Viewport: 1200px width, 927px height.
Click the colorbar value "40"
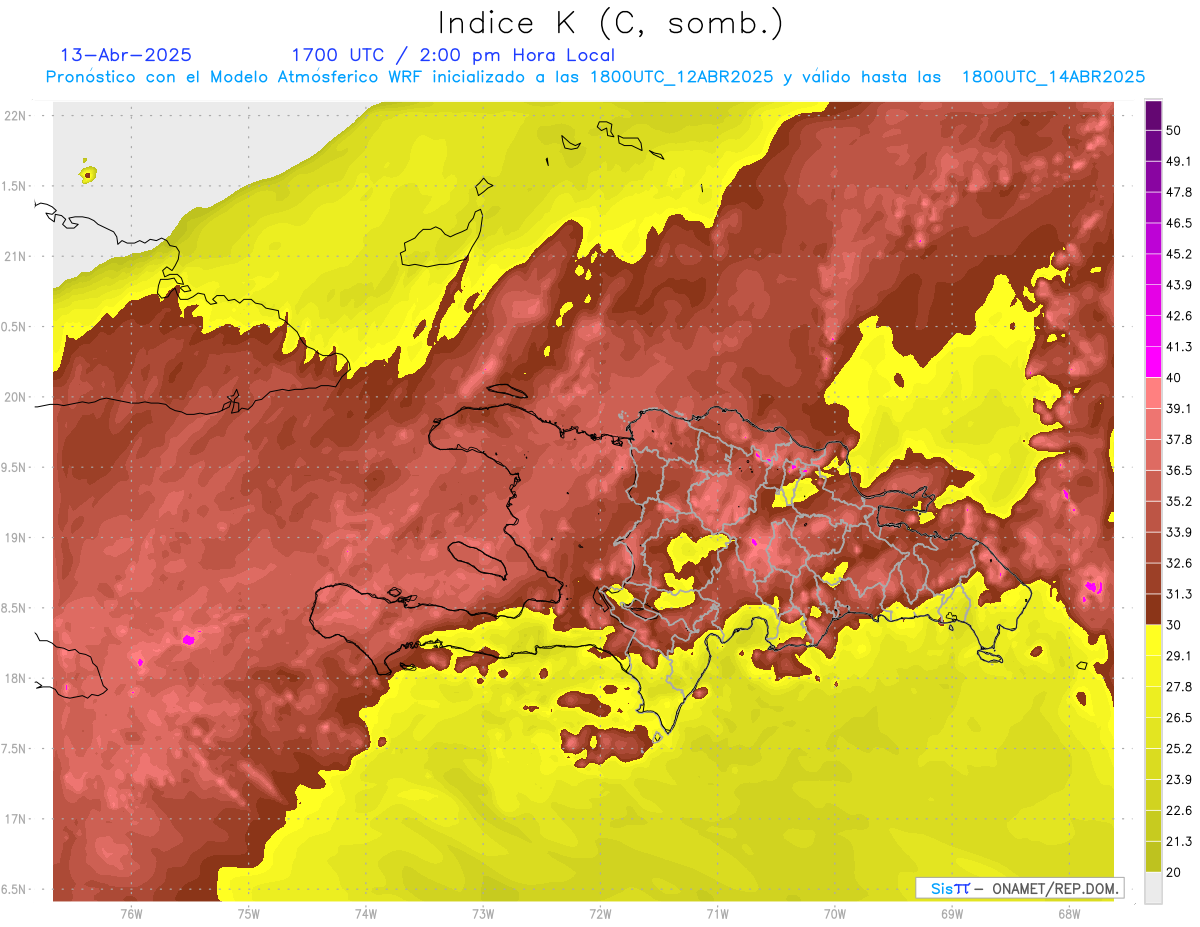[1175, 377]
